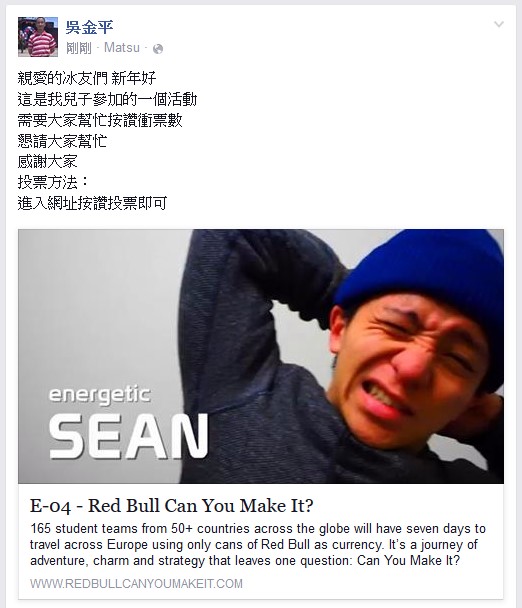Click the 'energetic' caption in preview image
Screen dimensions: 522x608
[100, 395]
